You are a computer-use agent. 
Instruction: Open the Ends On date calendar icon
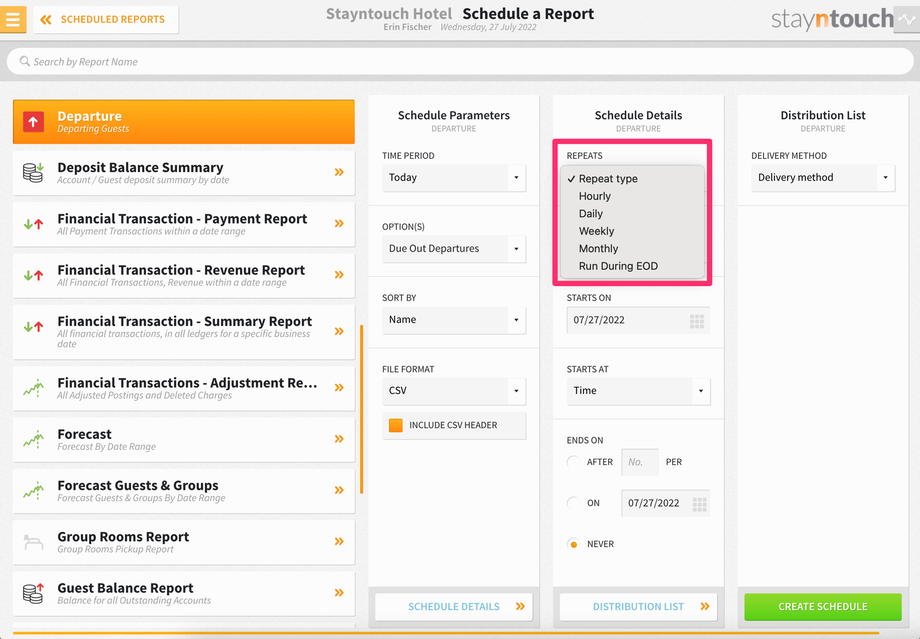(x=699, y=504)
